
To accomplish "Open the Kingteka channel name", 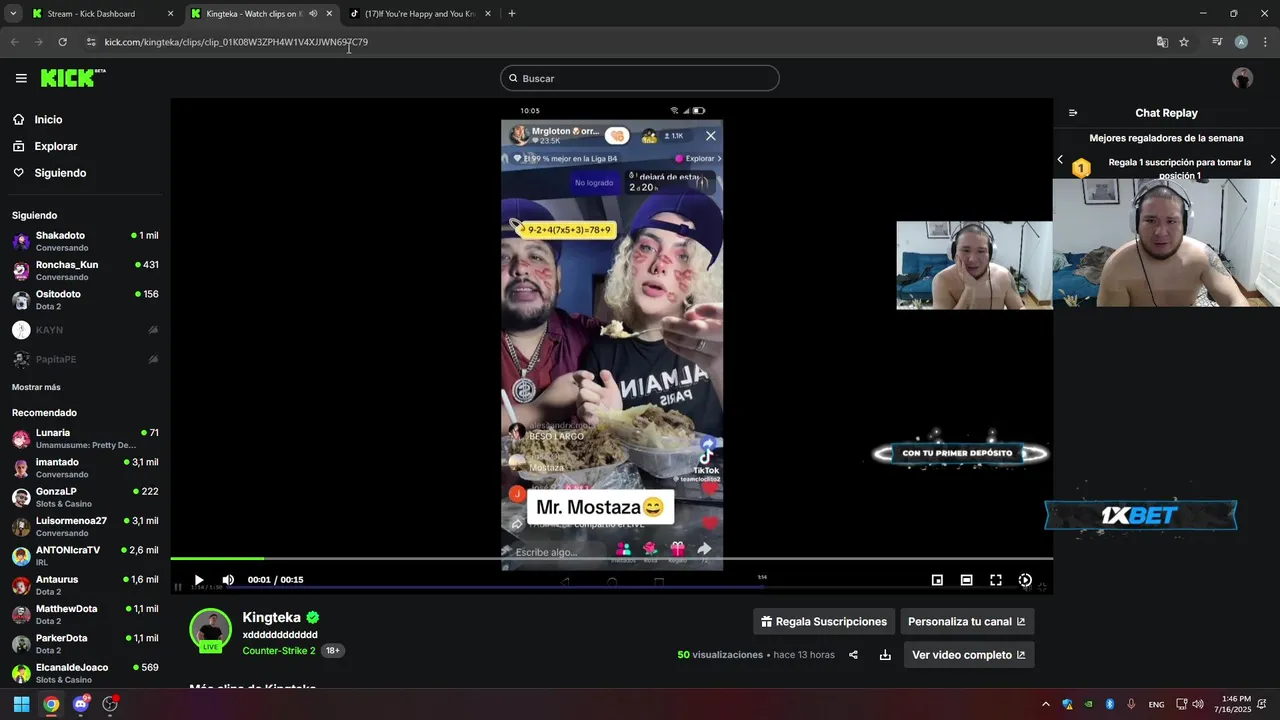I will 272,618.
